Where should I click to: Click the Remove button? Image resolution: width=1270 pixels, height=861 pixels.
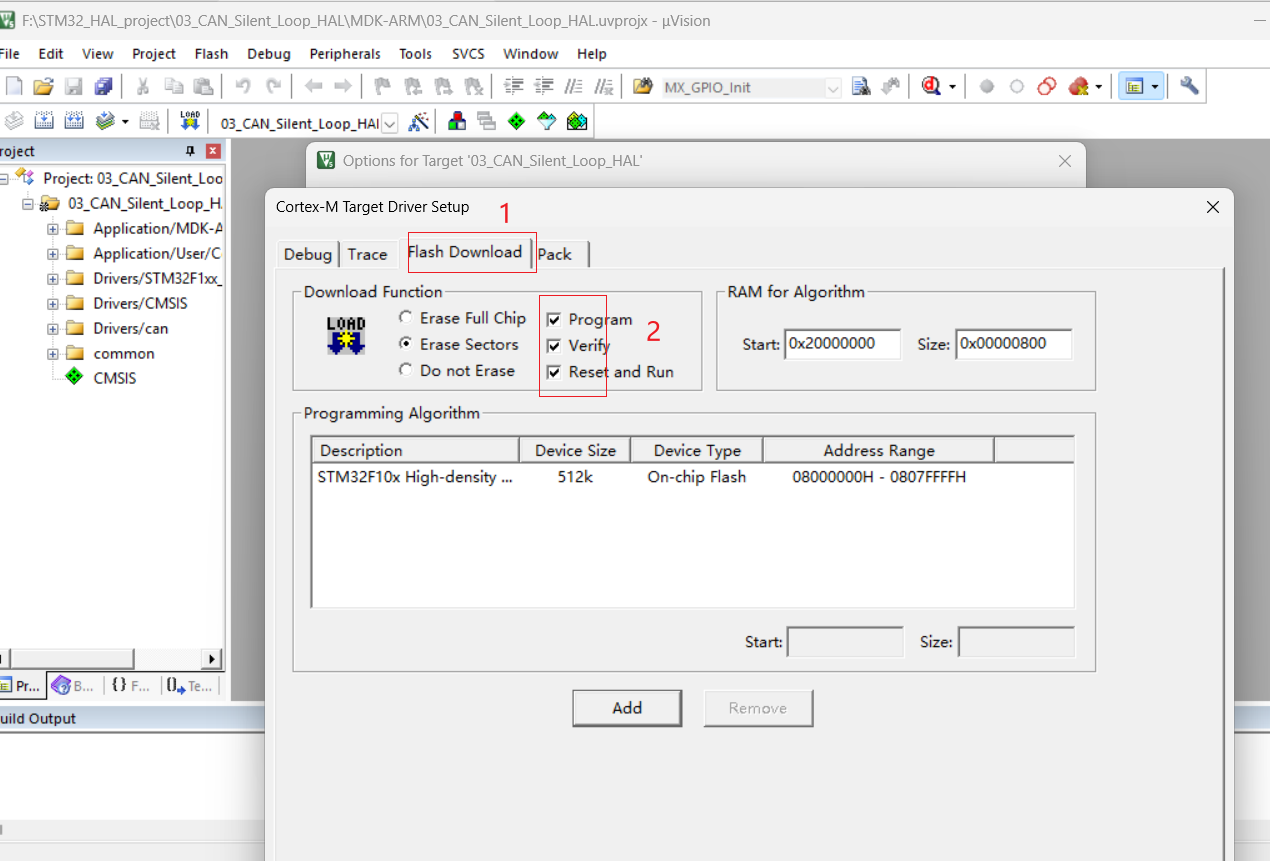758,708
